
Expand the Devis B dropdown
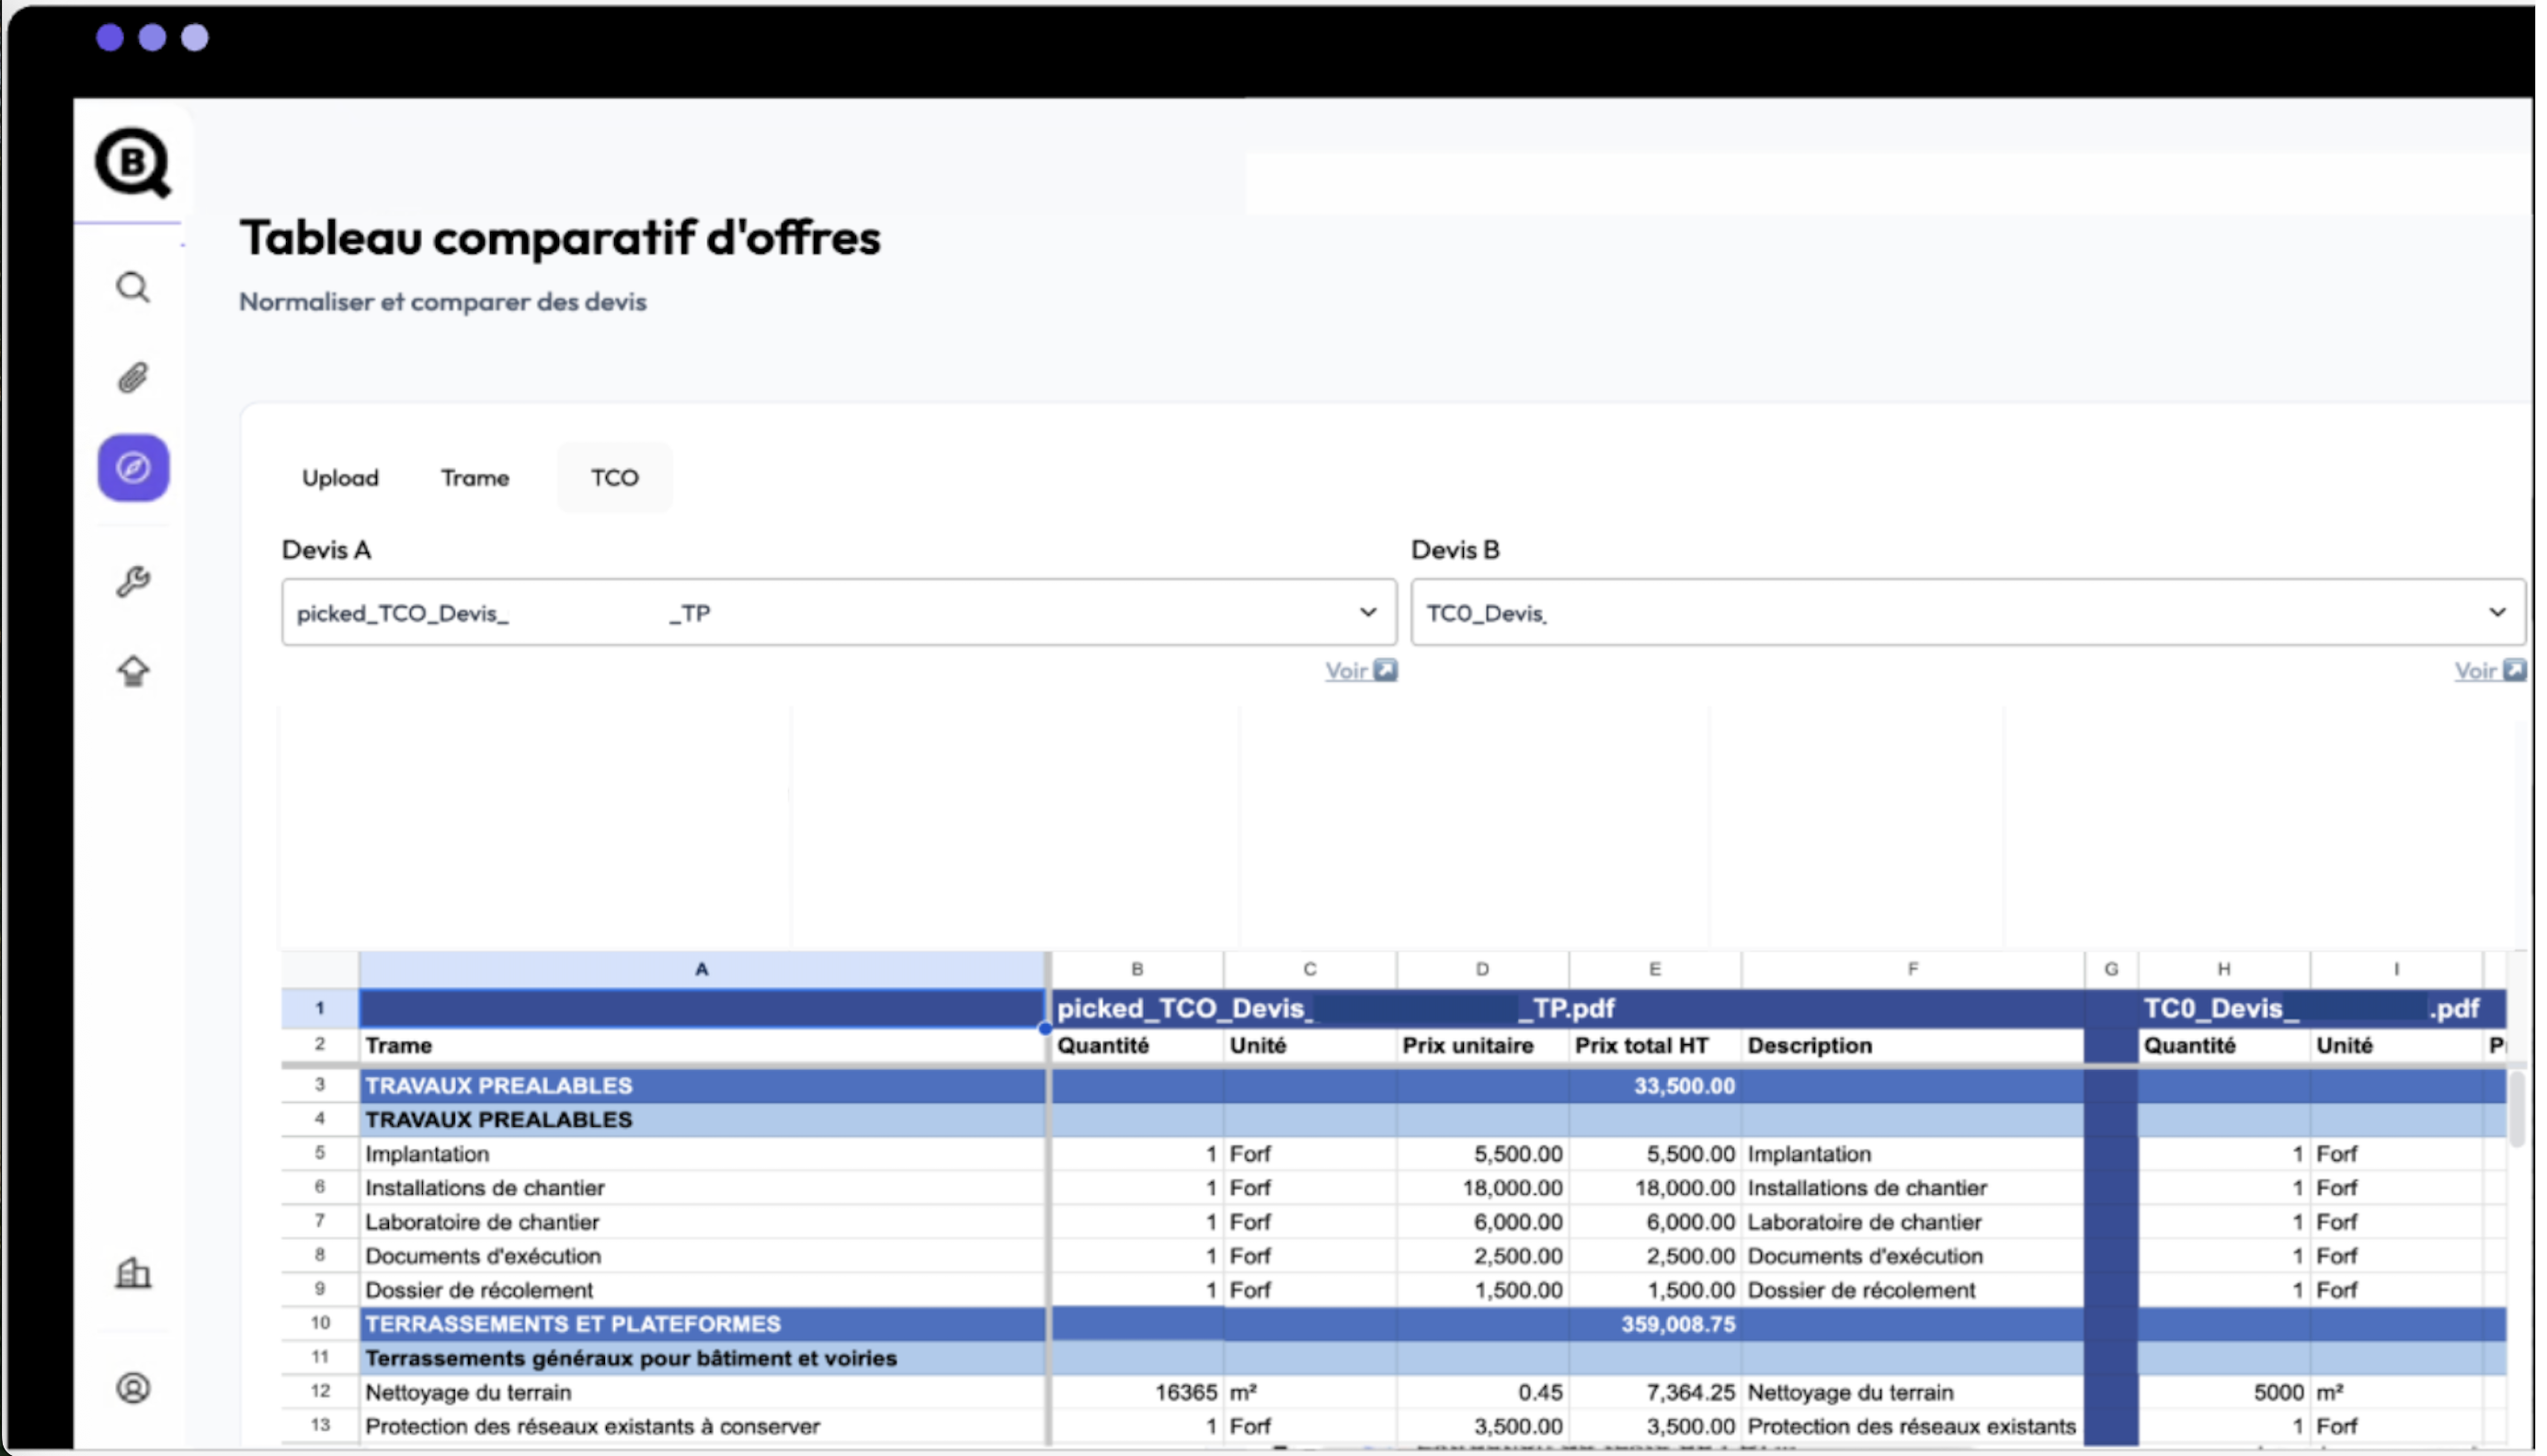coord(2497,613)
